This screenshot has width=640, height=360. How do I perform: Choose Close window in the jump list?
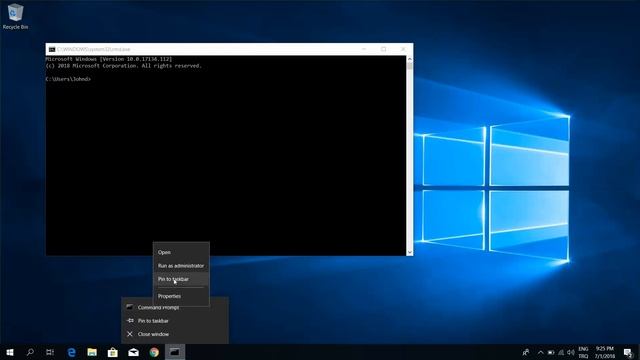pos(175,334)
